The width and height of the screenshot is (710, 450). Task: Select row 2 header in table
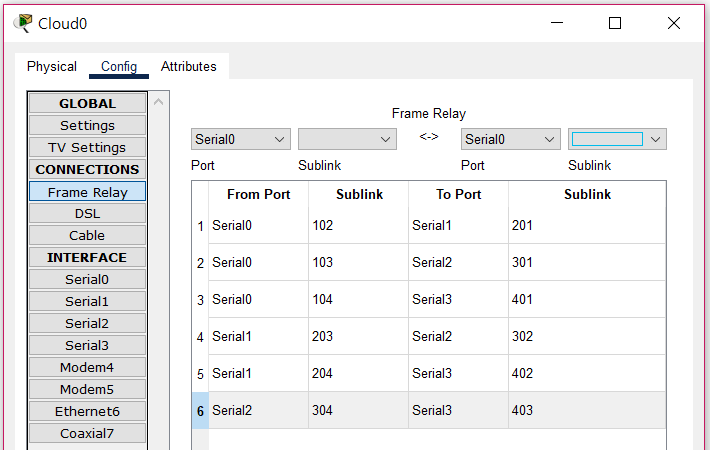coord(200,263)
